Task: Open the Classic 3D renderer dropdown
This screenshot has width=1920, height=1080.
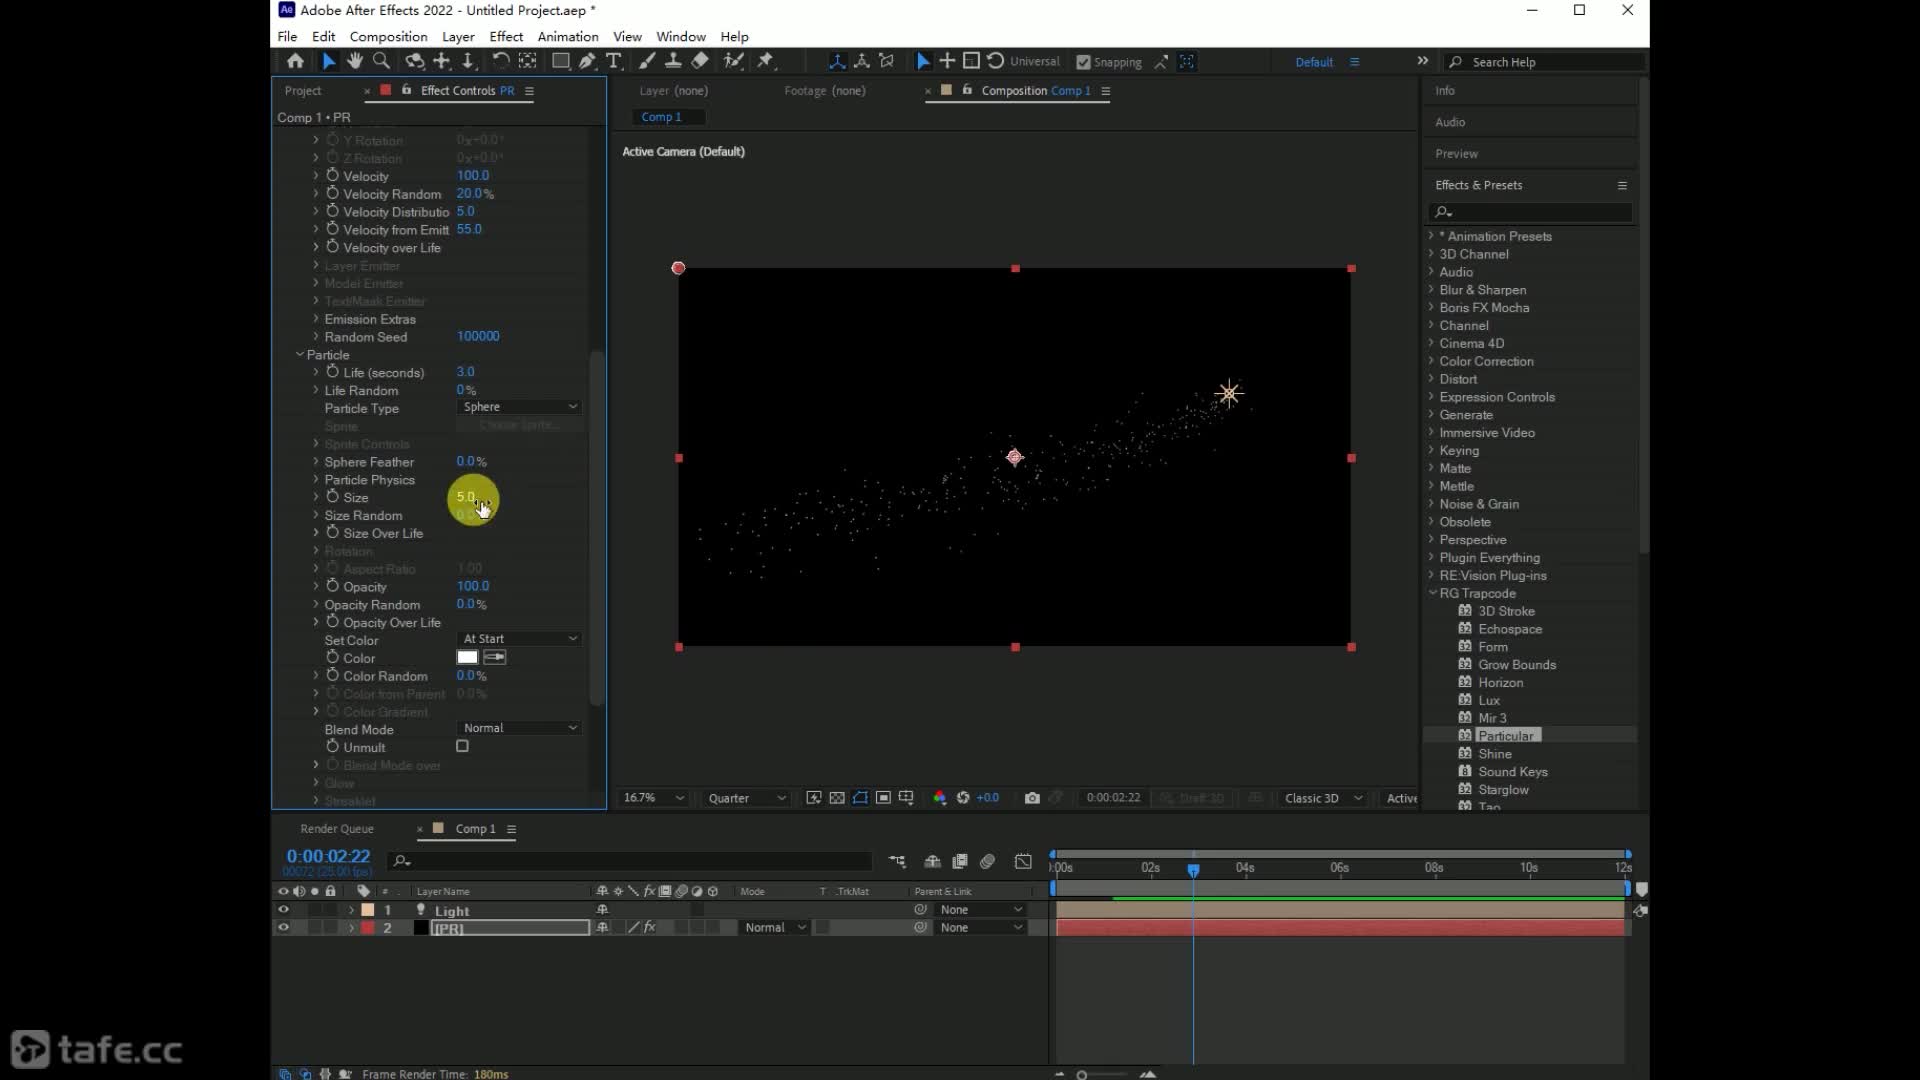Action: pos(1323,798)
